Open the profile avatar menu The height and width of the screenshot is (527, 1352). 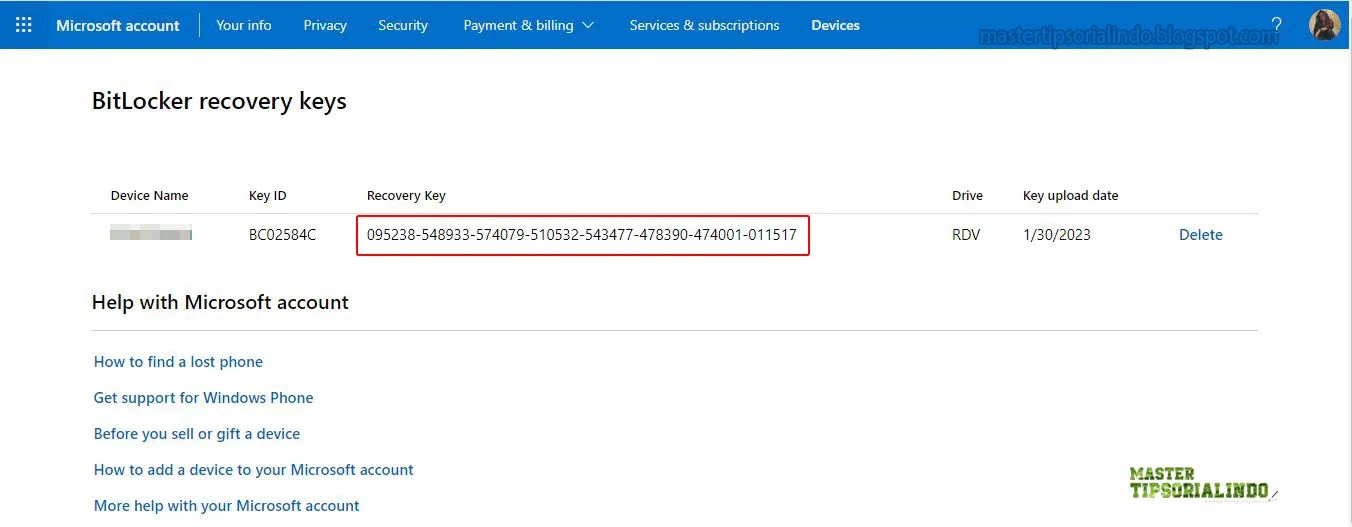[1325, 25]
